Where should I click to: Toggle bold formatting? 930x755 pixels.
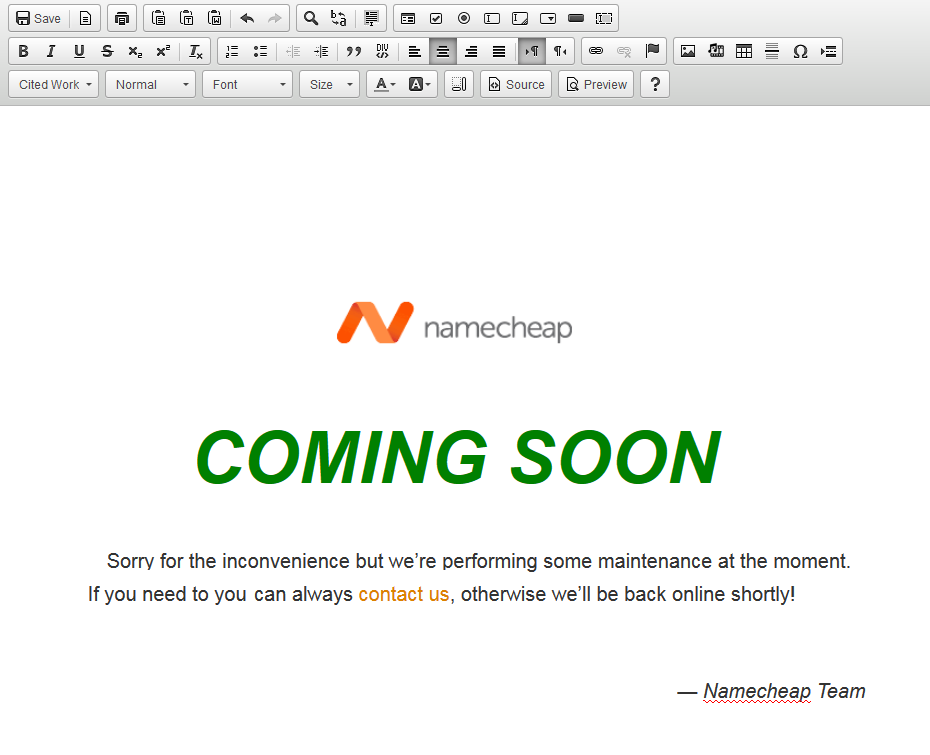pos(24,52)
